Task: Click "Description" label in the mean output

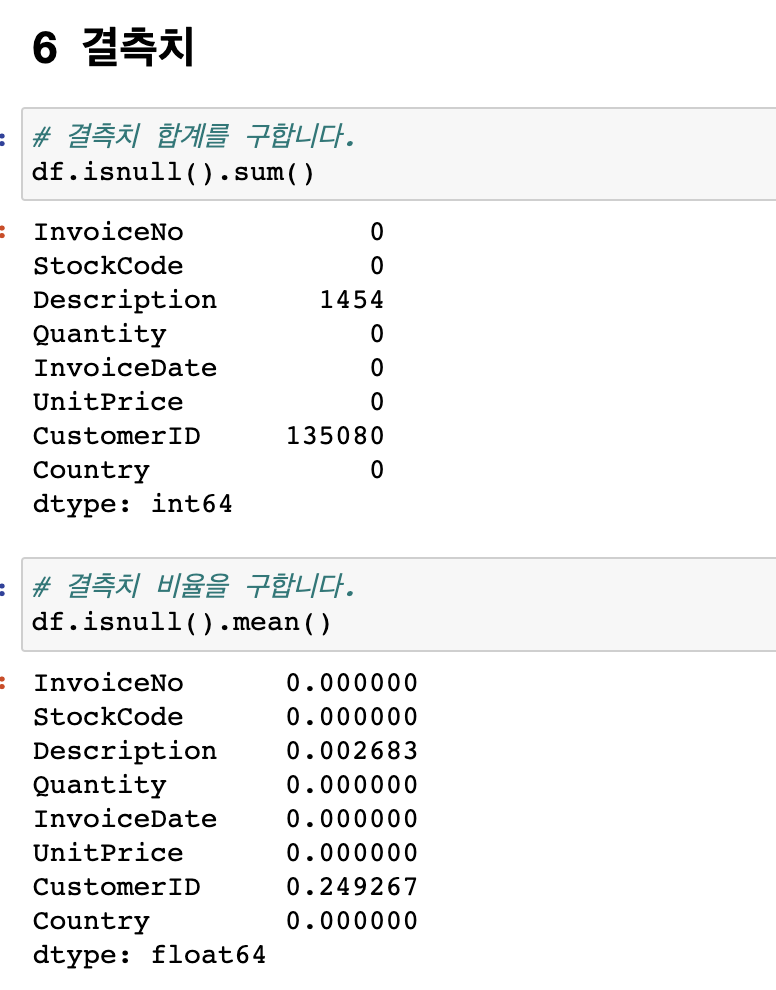Action: tap(124, 751)
